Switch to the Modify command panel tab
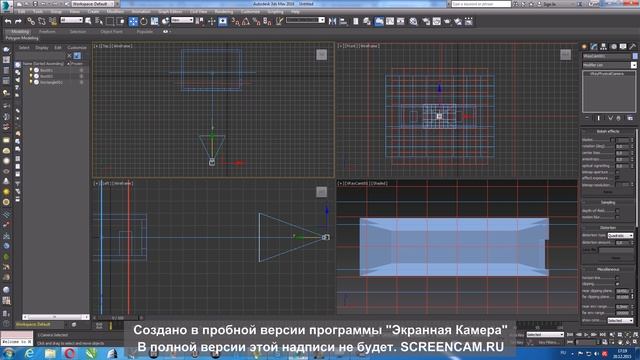640x360 pixels. tap(594, 47)
